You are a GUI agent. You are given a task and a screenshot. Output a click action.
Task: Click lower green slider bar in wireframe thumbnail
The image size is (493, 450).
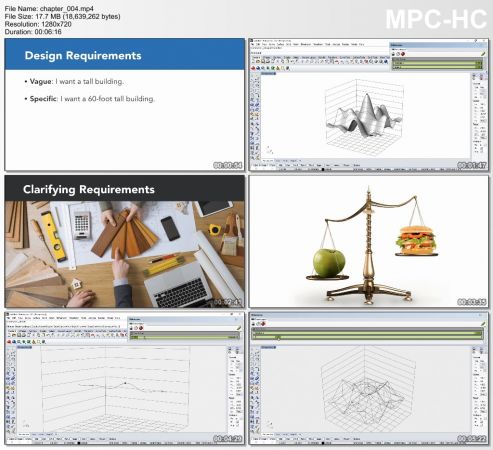(367, 337)
